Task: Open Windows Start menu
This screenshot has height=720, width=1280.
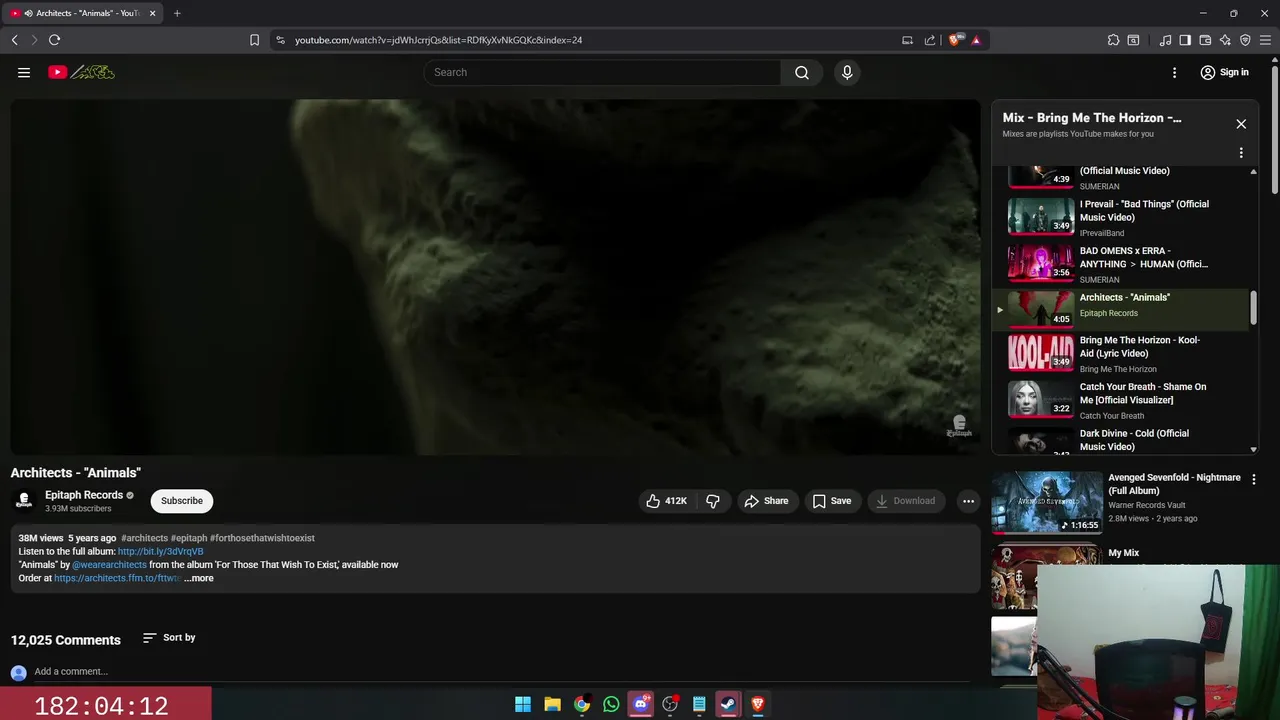Action: pyautogui.click(x=523, y=704)
